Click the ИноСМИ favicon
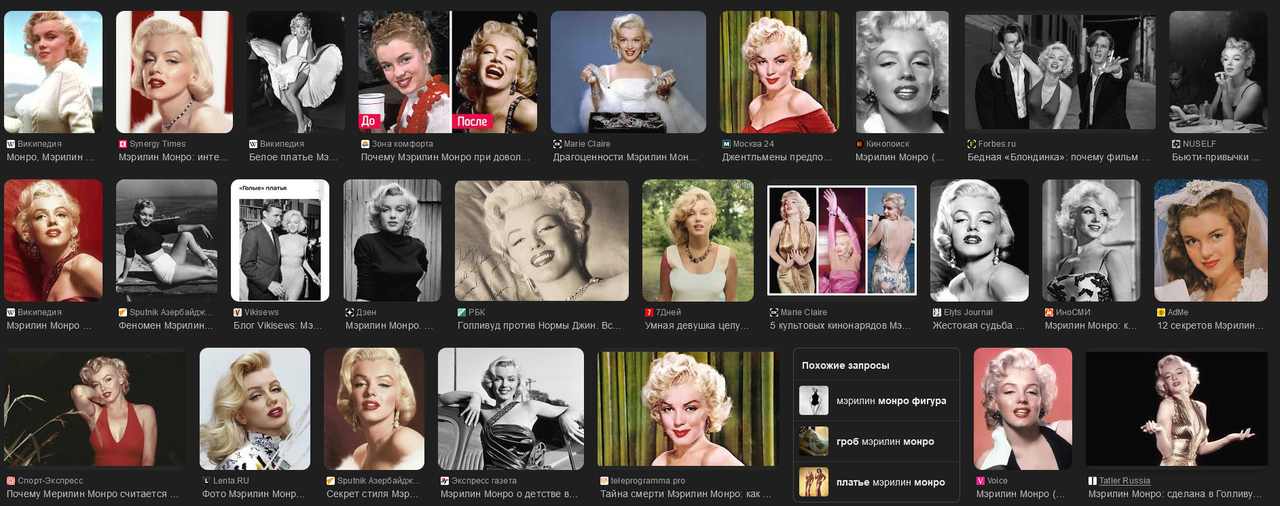1280x506 pixels. (1048, 312)
